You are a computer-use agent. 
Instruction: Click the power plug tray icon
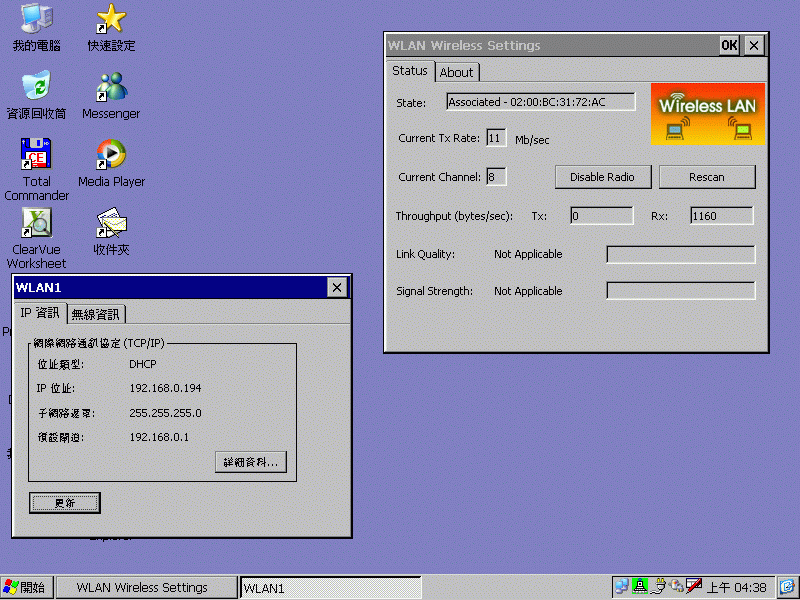point(658,586)
